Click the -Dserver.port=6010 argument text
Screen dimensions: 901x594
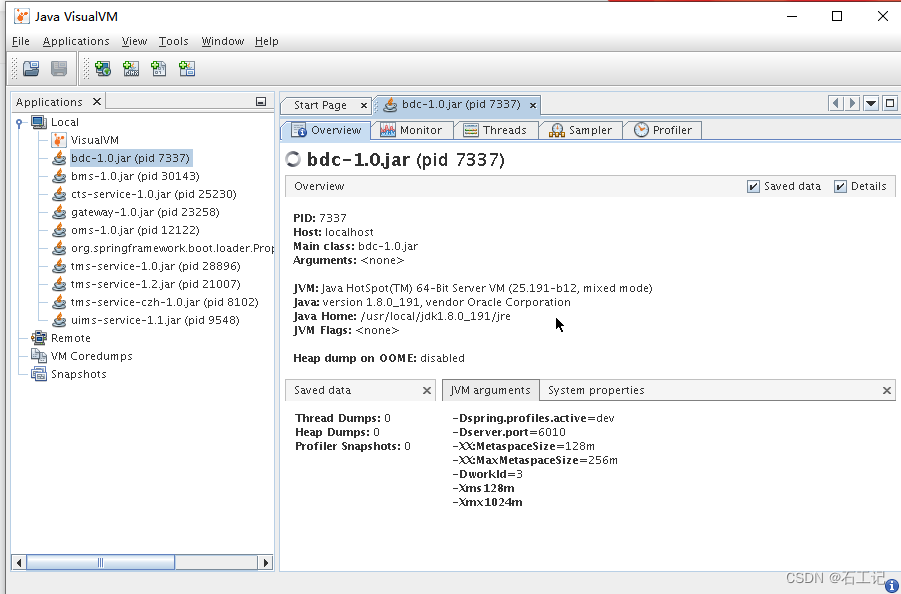pyautogui.click(x=509, y=432)
